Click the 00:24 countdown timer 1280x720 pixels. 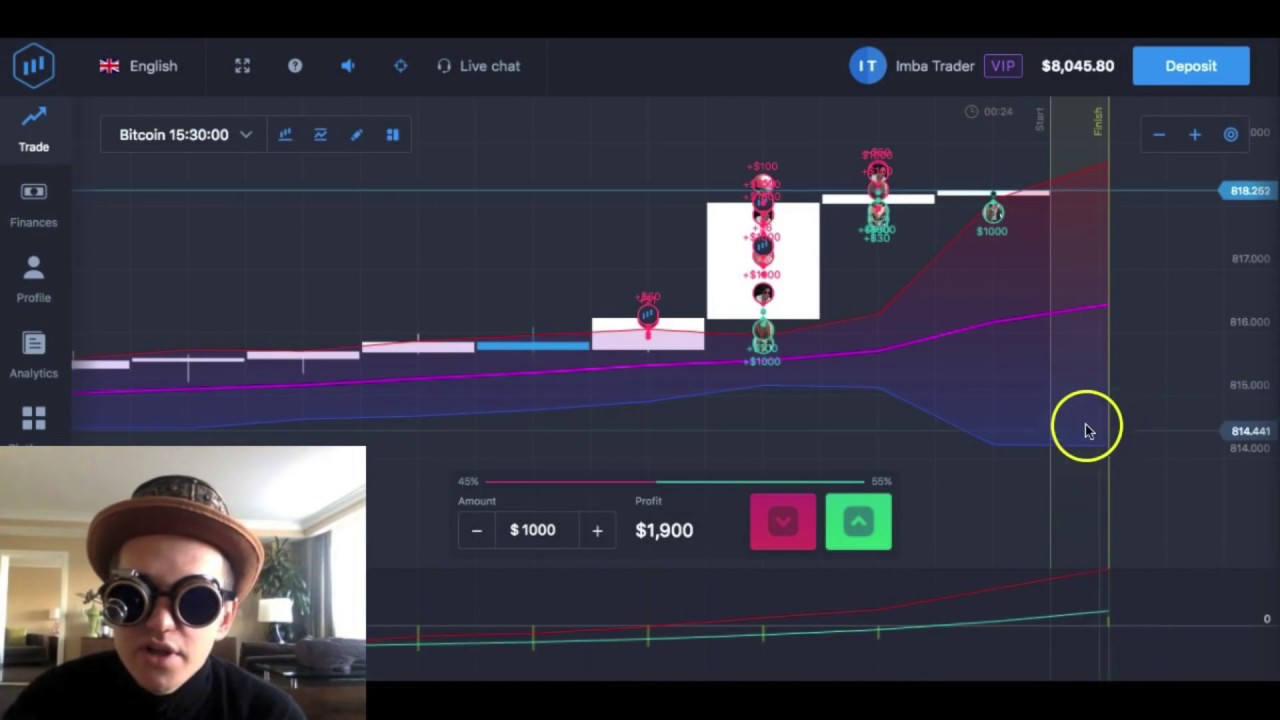click(989, 111)
